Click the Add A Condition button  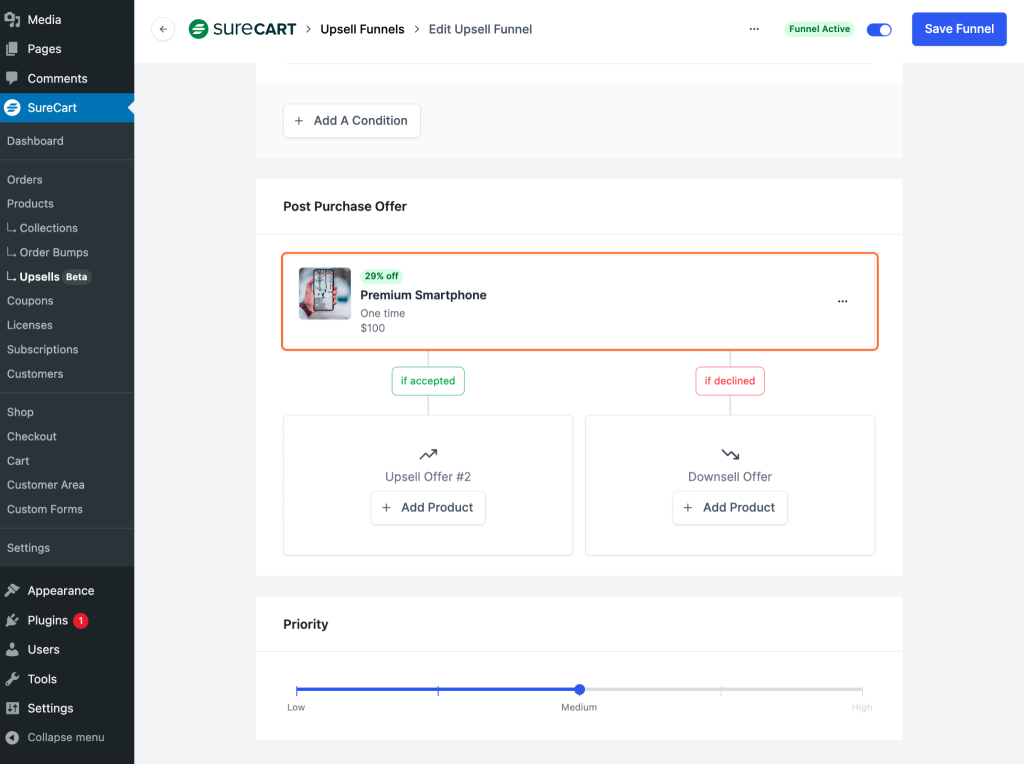click(x=351, y=121)
